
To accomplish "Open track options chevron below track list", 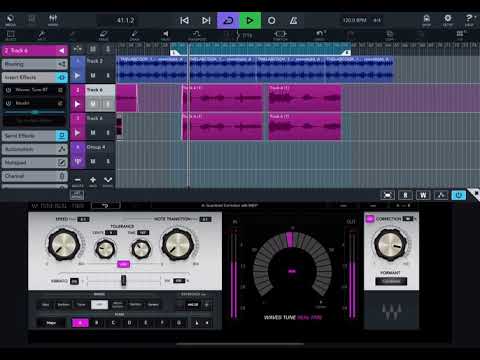I will [108, 180].
